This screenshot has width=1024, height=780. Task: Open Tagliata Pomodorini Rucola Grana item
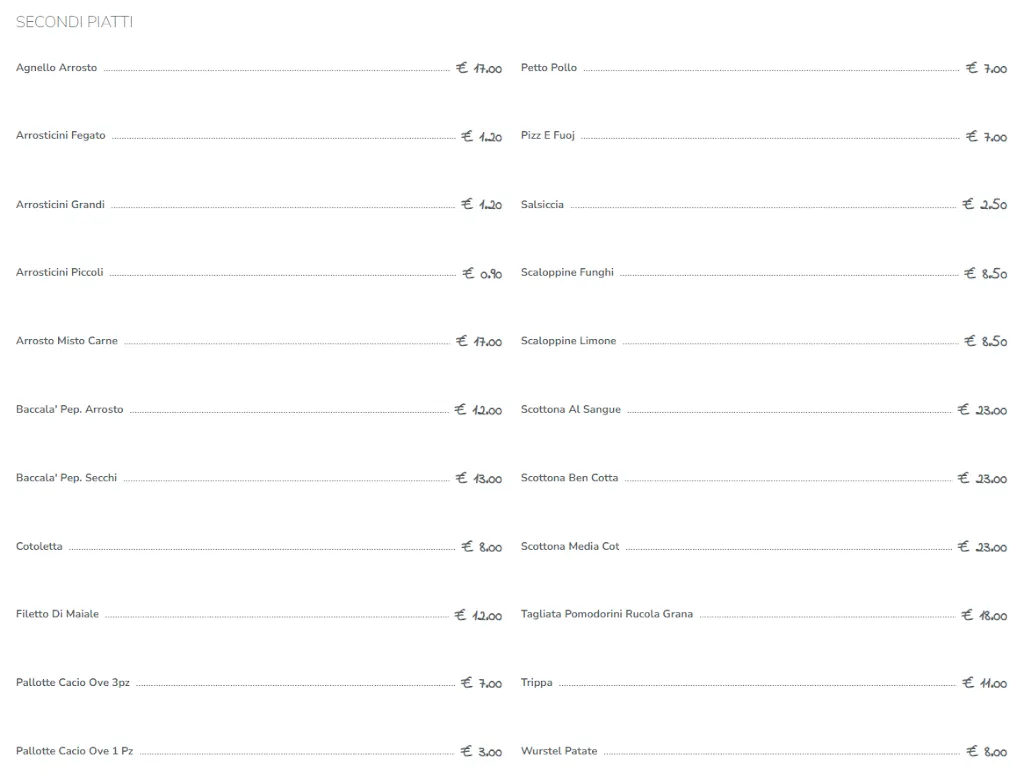point(607,614)
